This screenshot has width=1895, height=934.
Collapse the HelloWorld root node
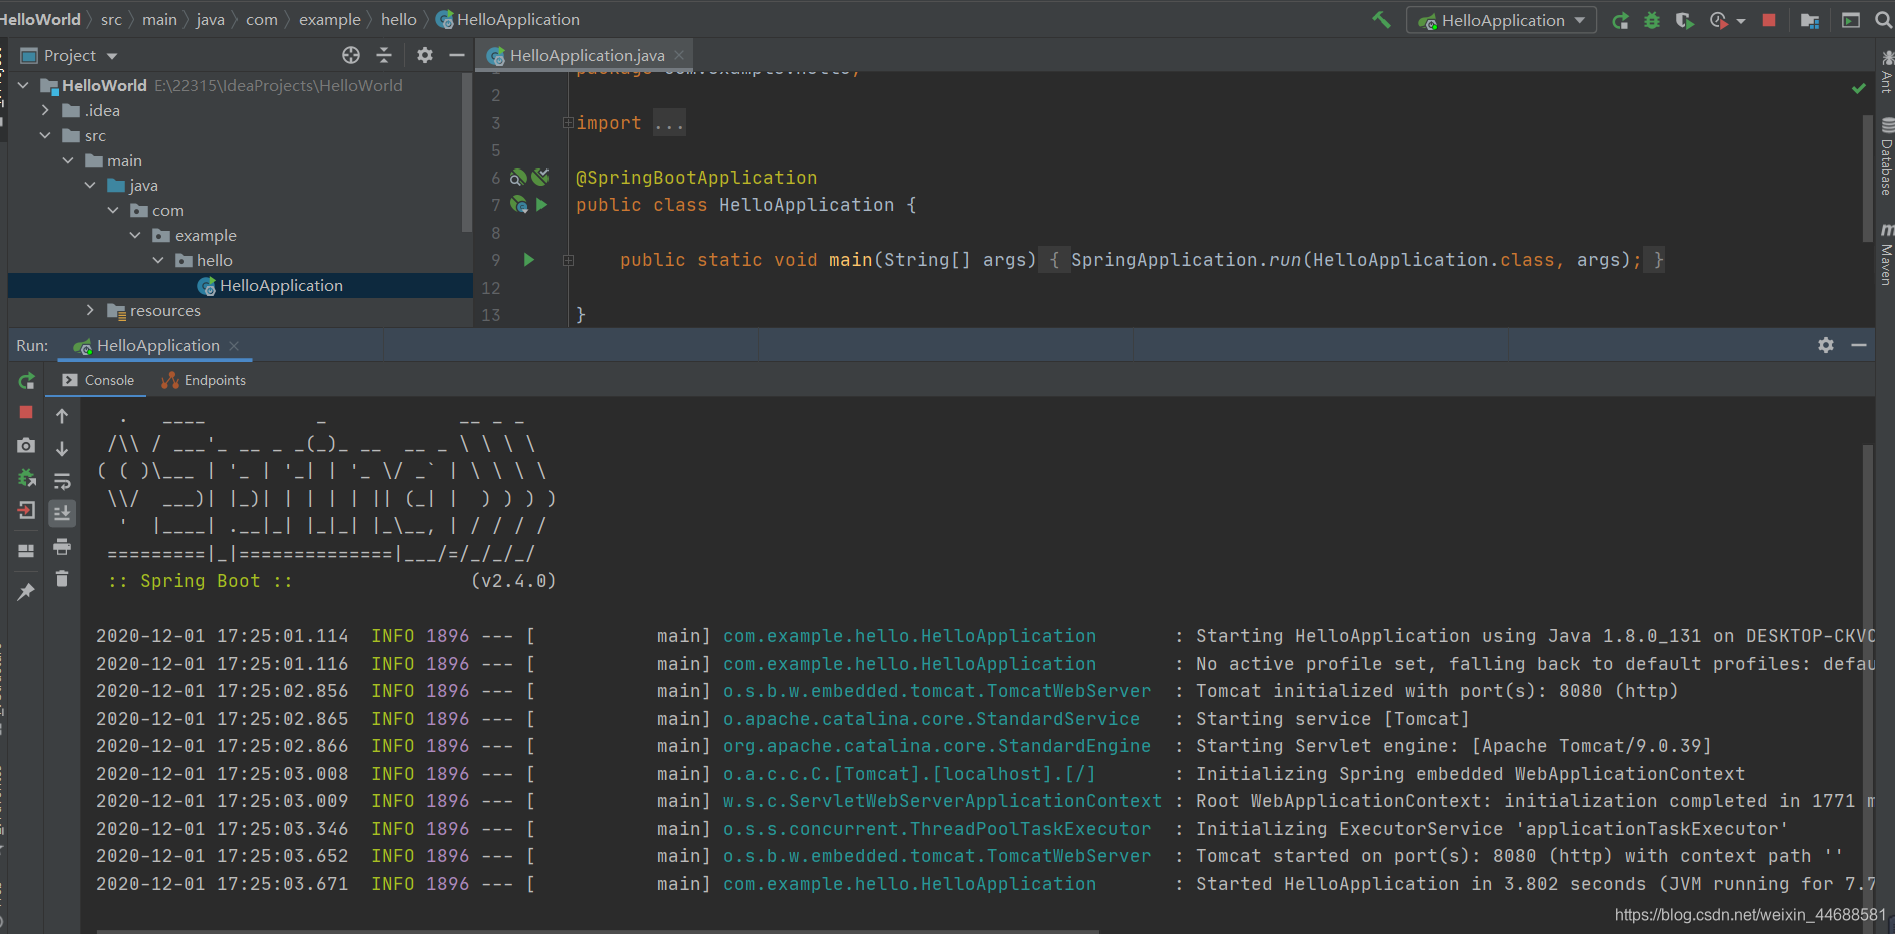(x=23, y=85)
